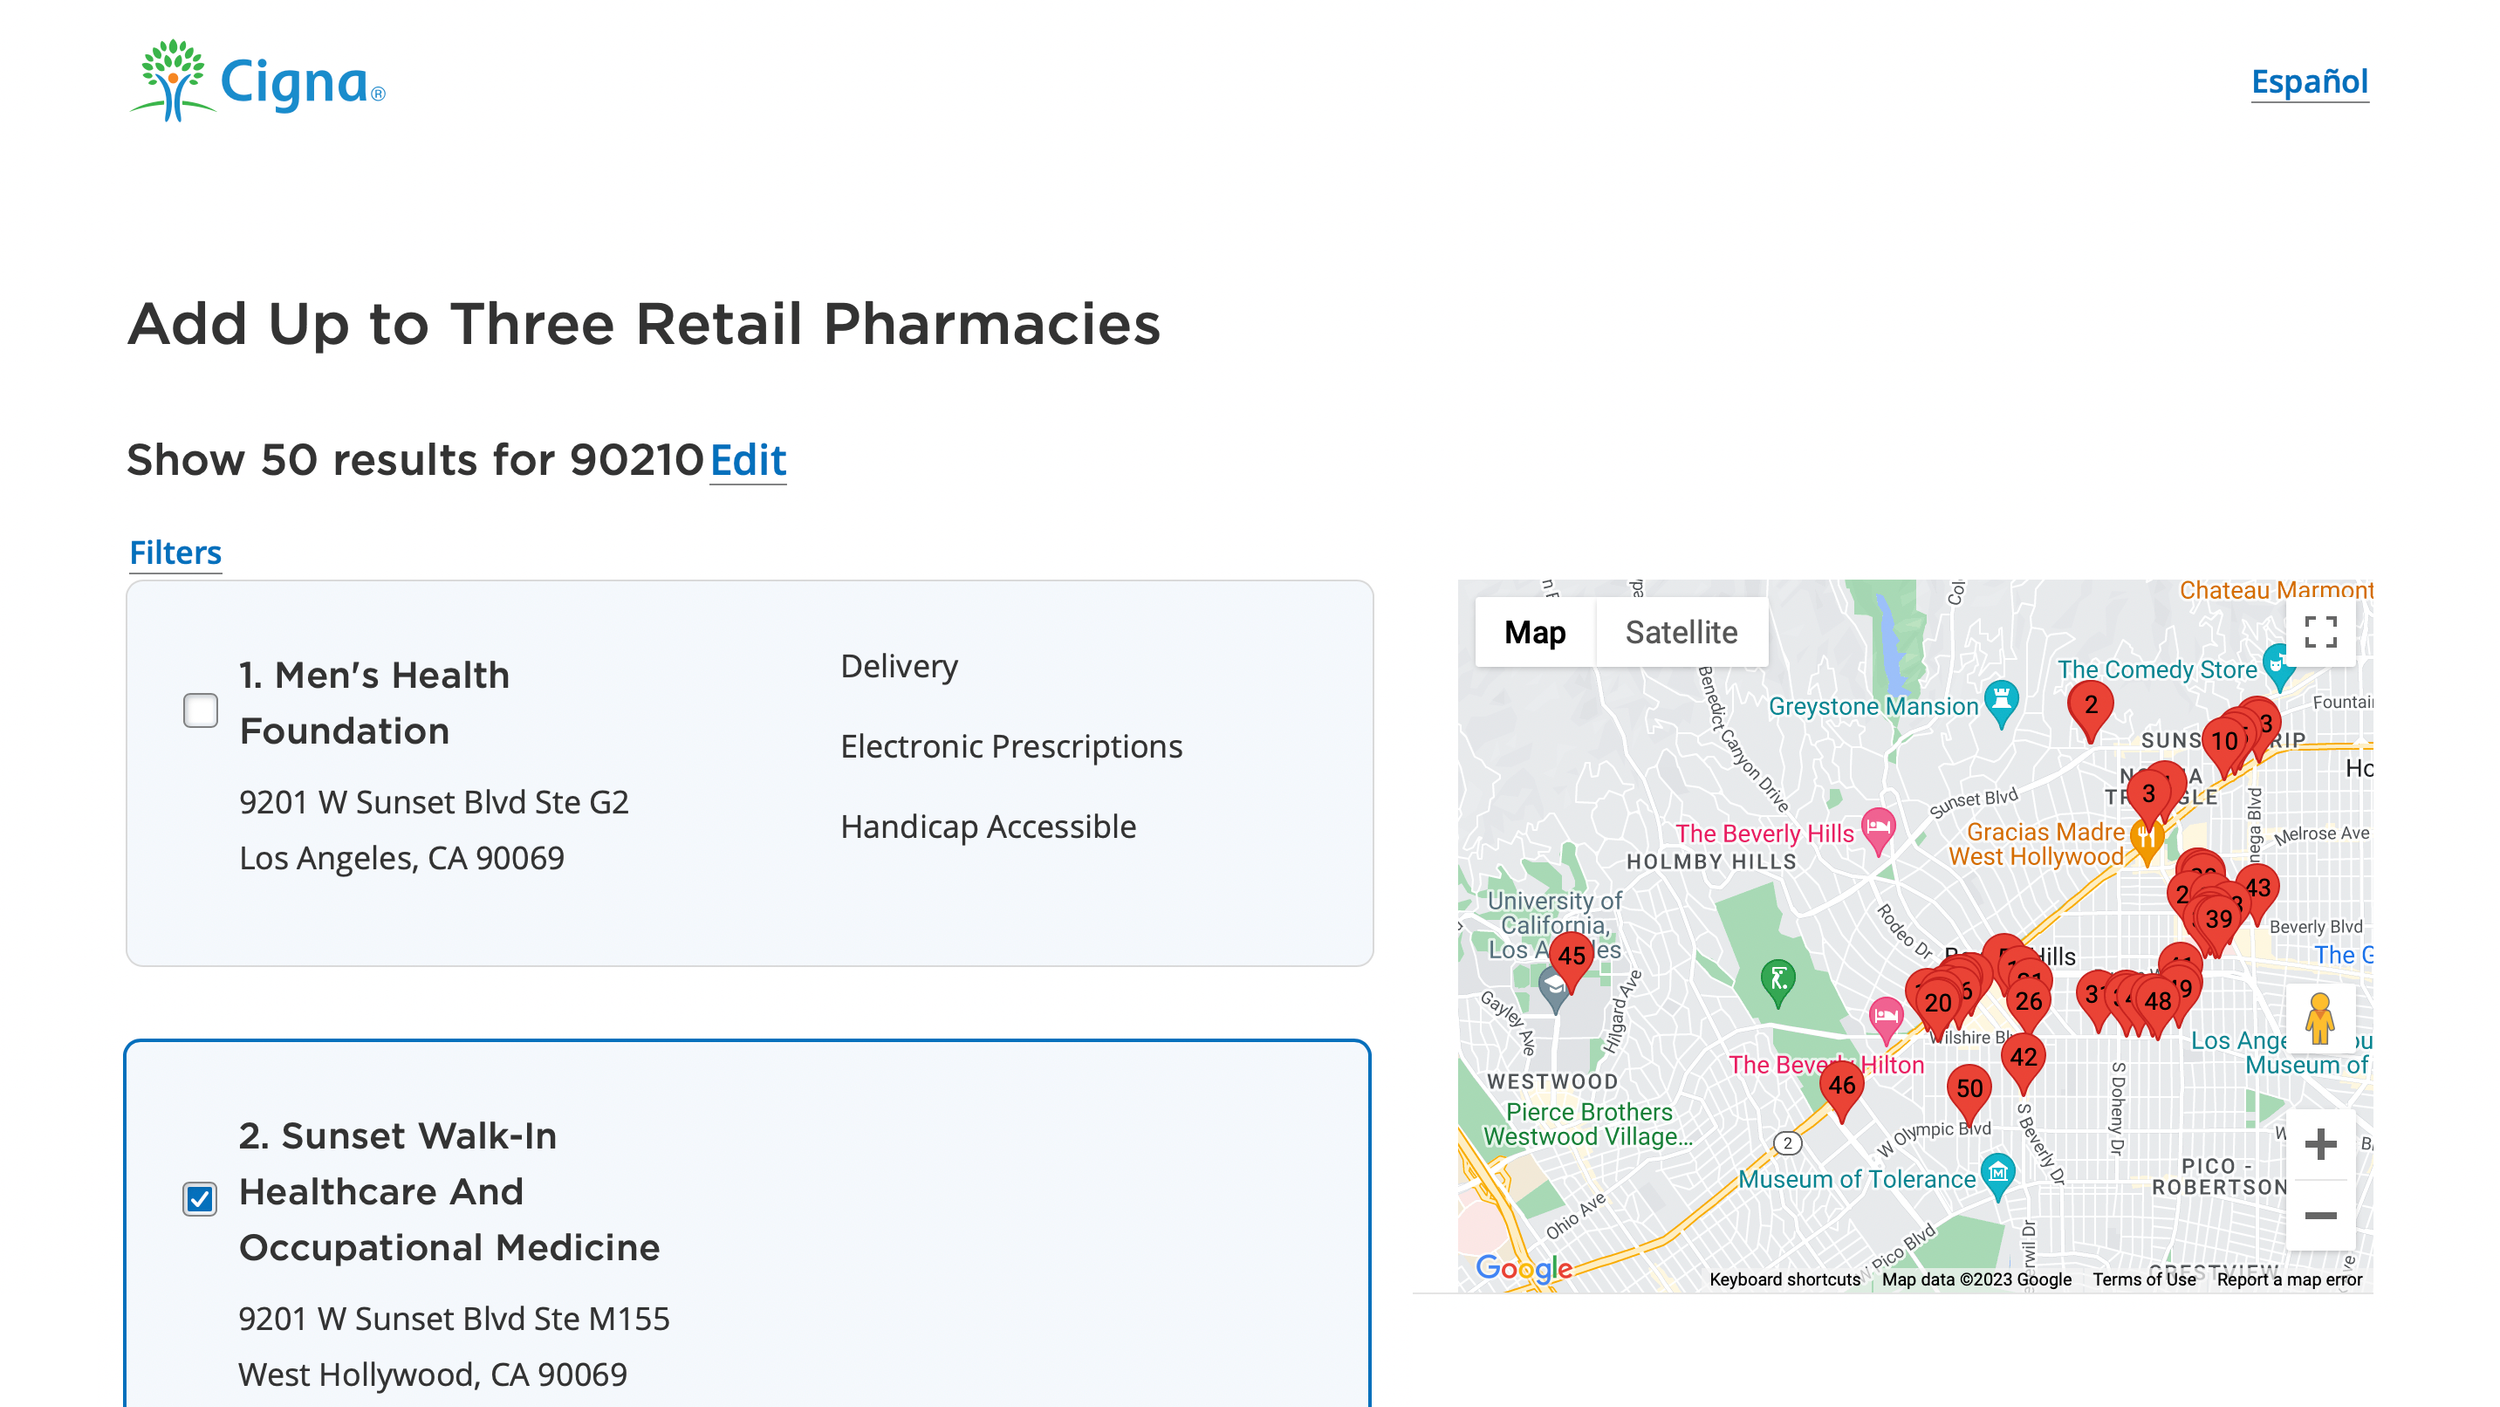
Task: Click the Electronic Prescriptions feature text
Action: pyautogui.click(x=1011, y=746)
